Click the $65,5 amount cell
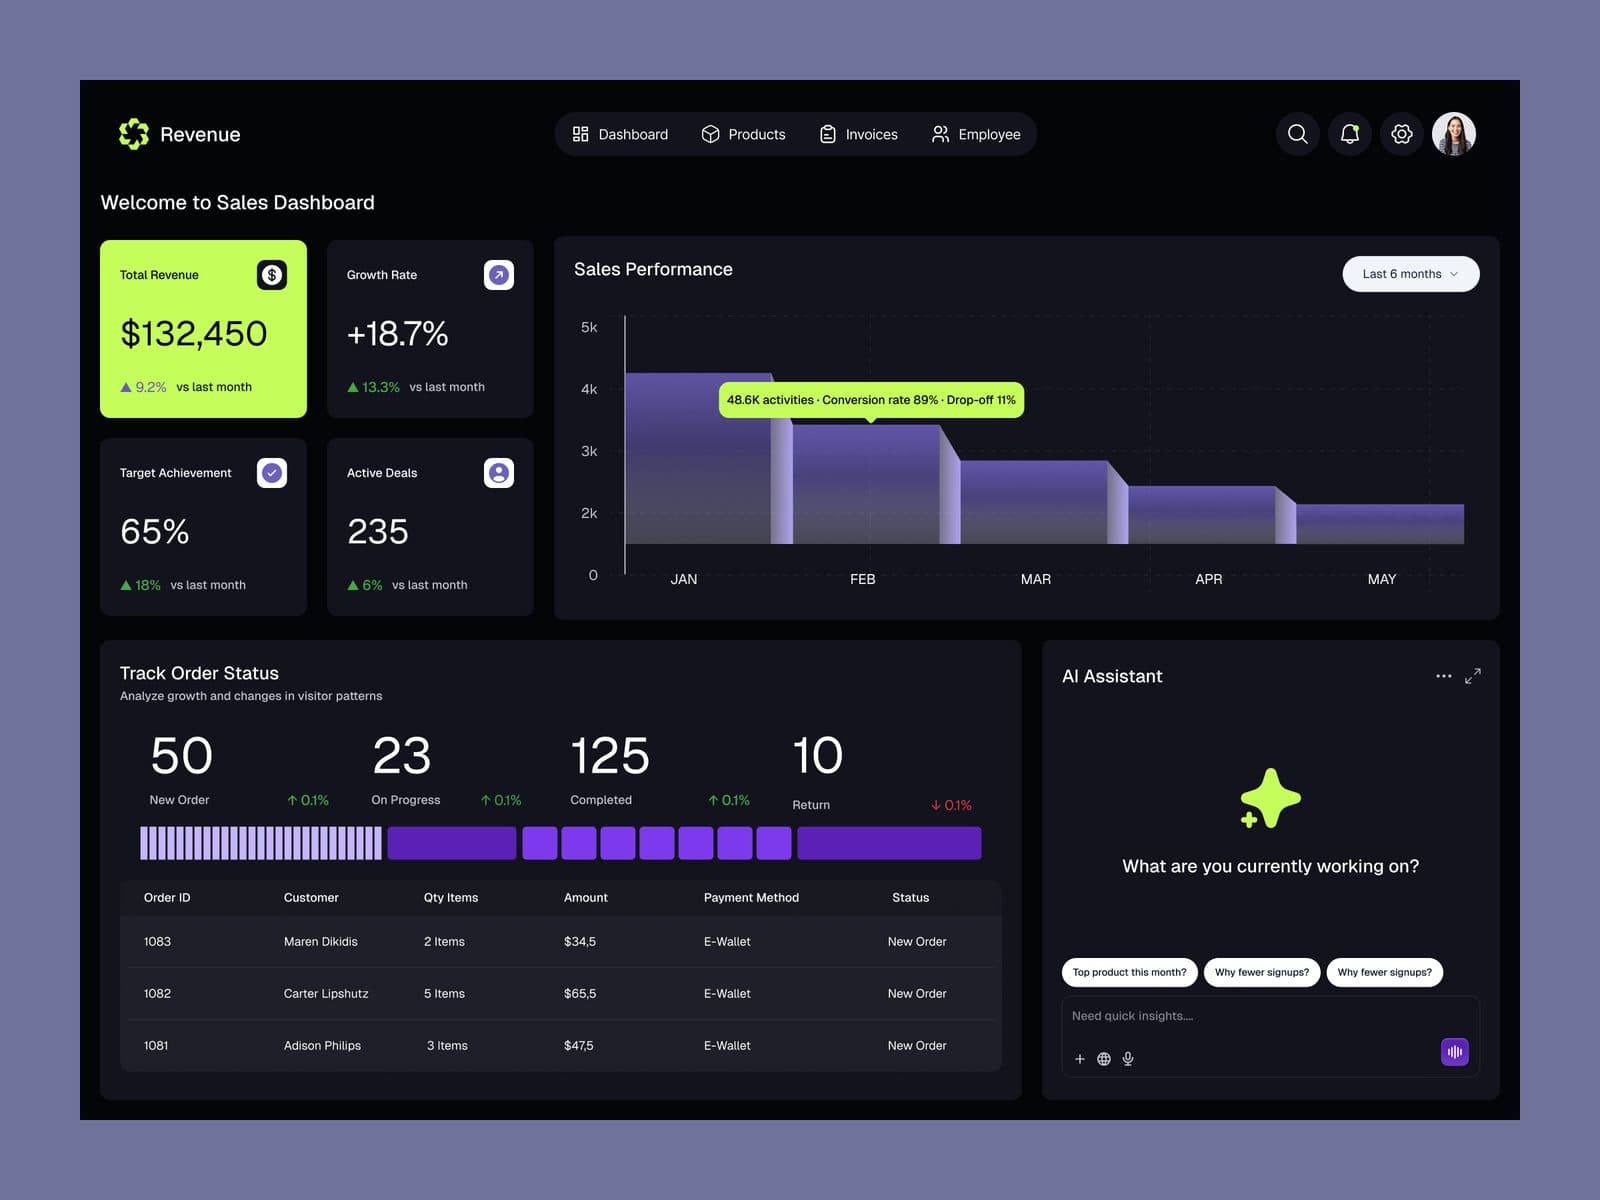 [580, 994]
